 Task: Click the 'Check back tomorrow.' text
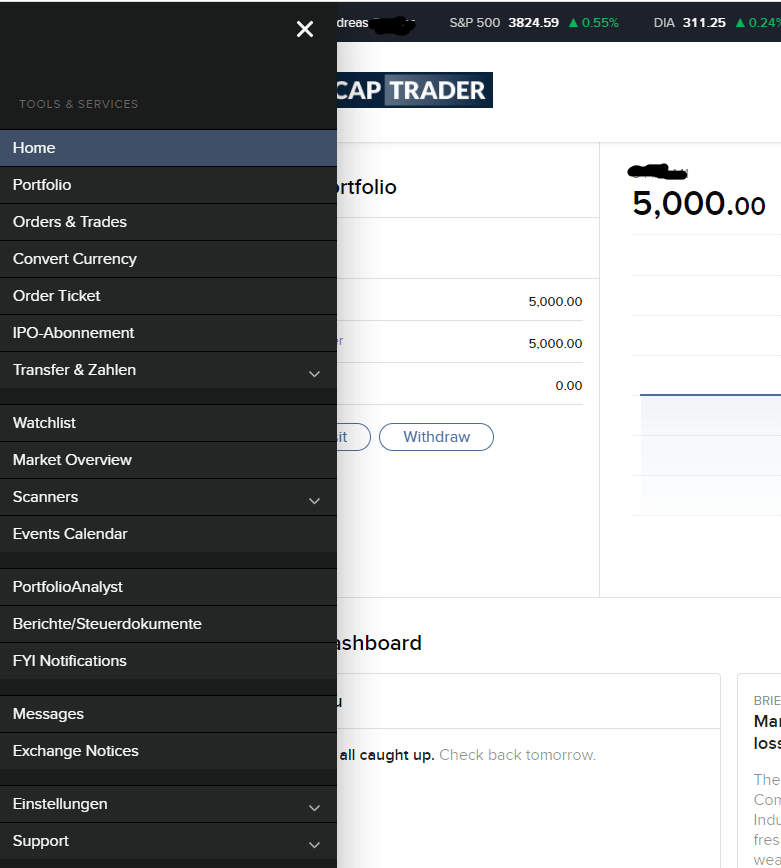pos(518,755)
